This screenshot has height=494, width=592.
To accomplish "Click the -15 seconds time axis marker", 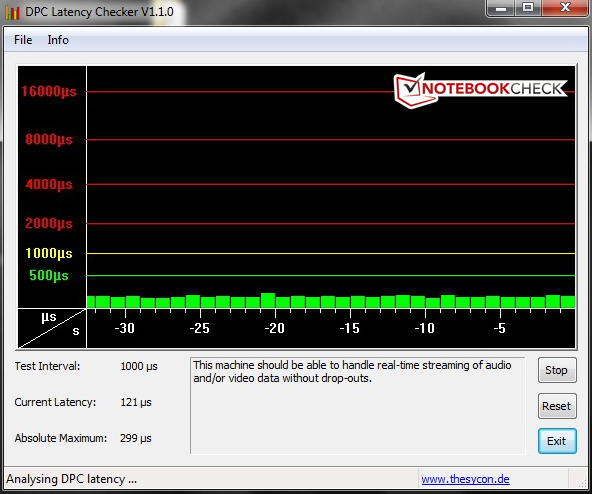I will point(349,328).
